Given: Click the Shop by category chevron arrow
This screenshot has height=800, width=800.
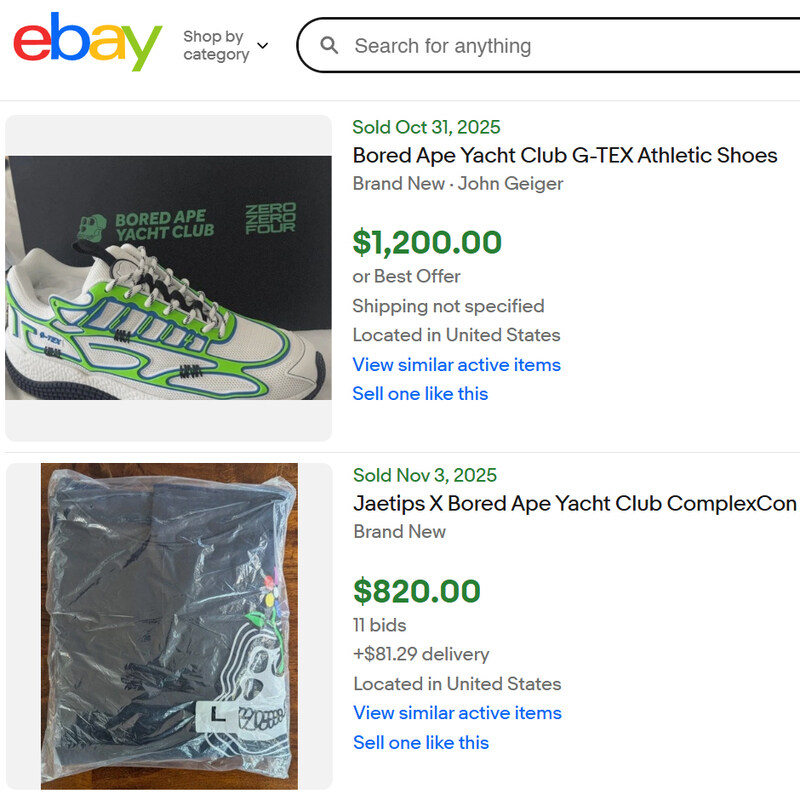Looking at the screenshot, I should (263, 46).
